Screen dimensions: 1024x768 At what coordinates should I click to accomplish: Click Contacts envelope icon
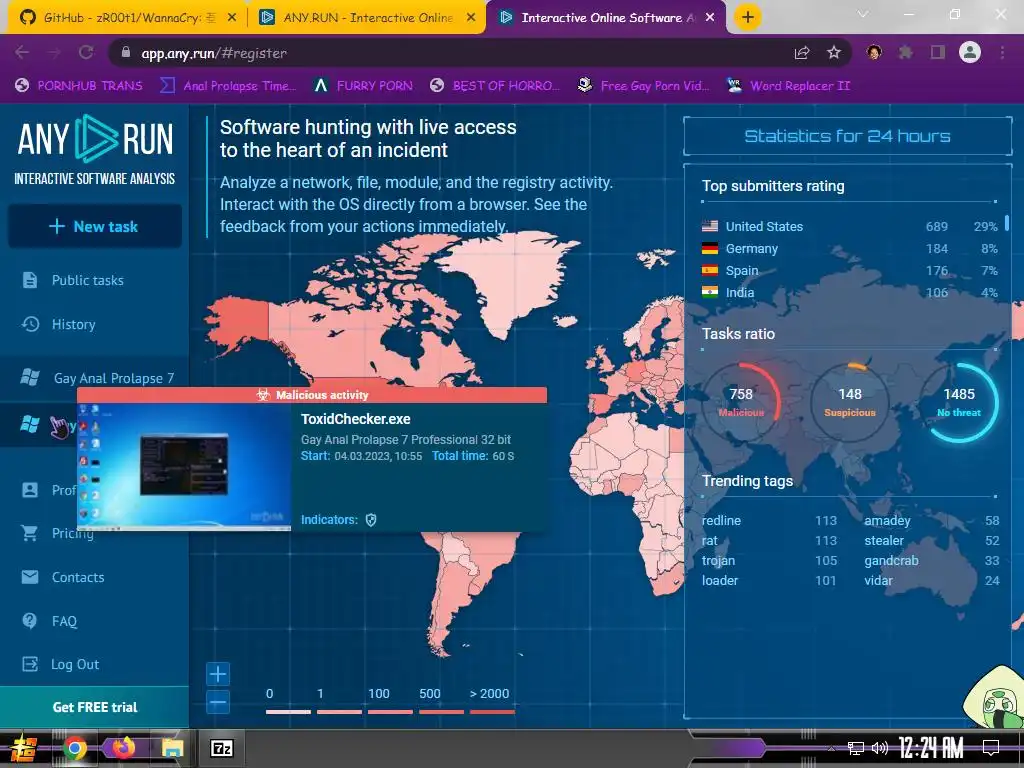point(30,577)
